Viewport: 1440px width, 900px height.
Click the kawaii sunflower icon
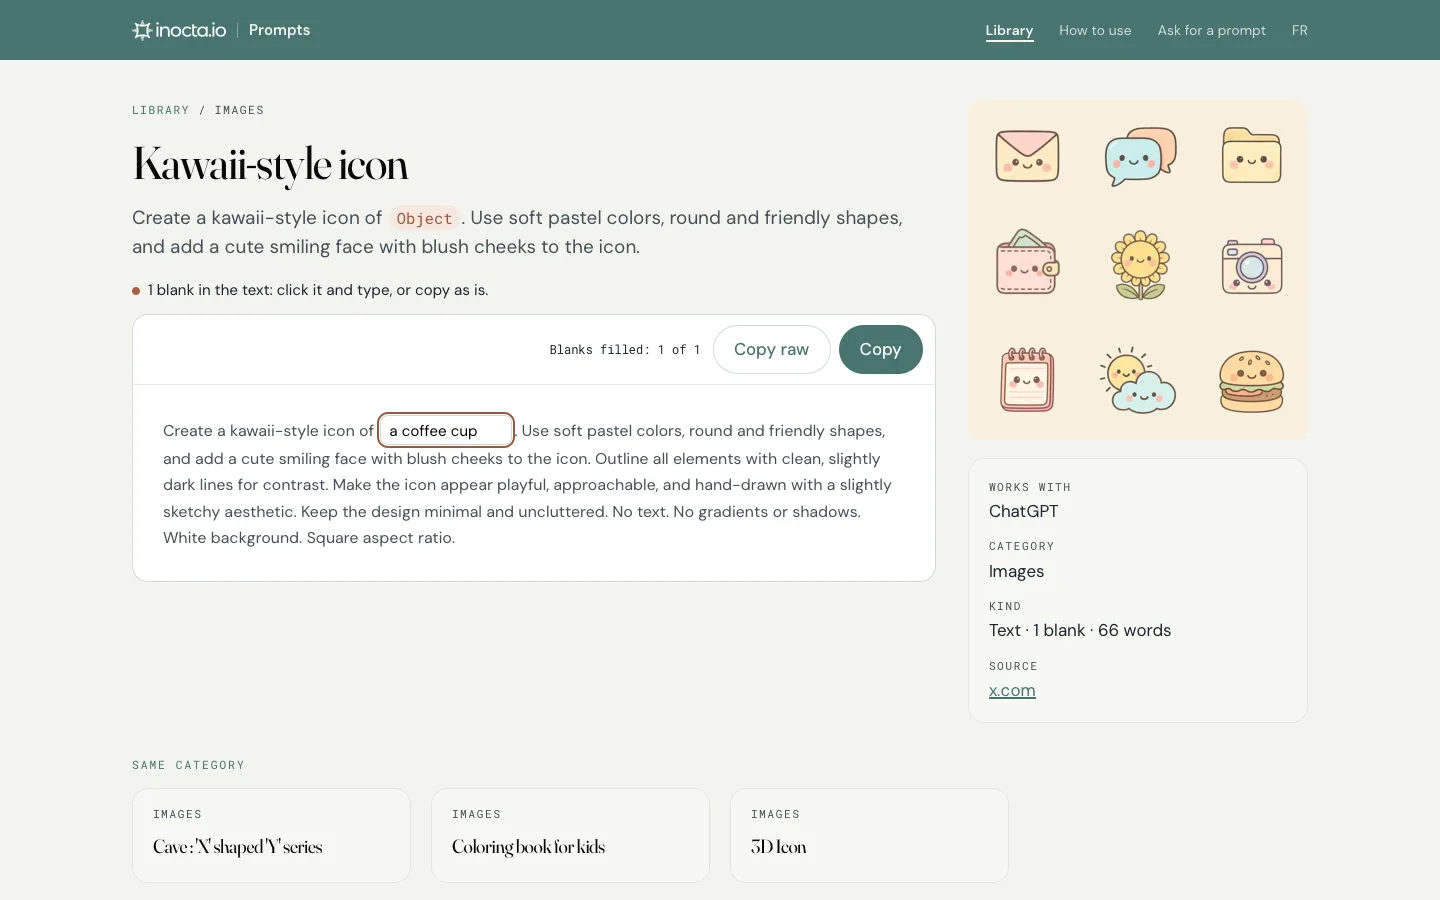1140,265
